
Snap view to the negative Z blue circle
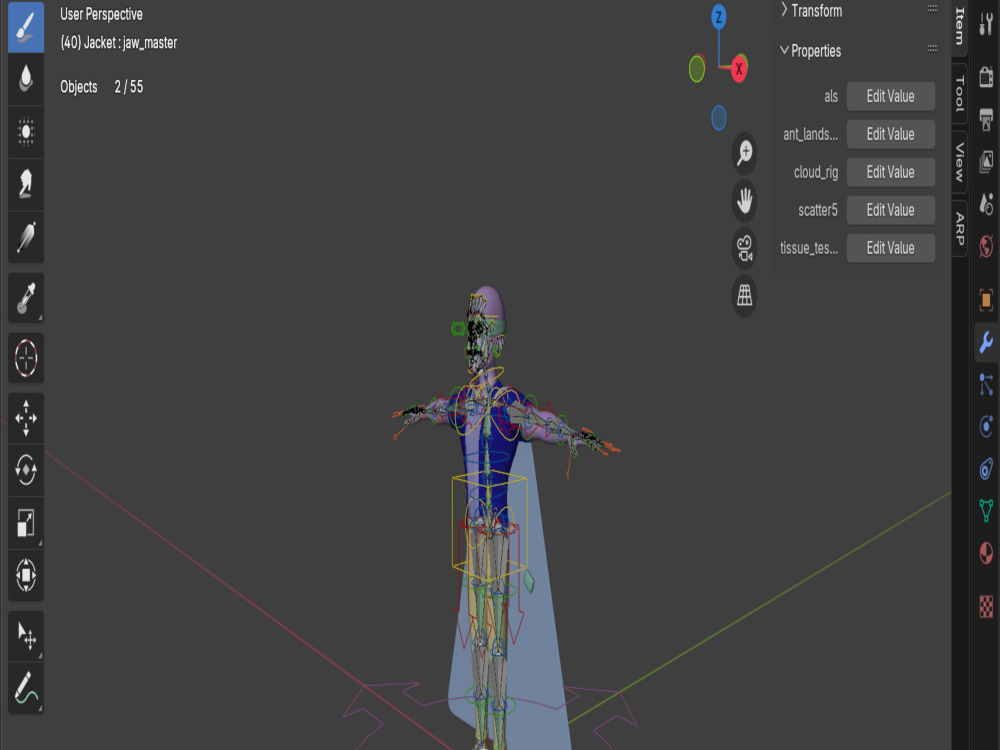719,118
